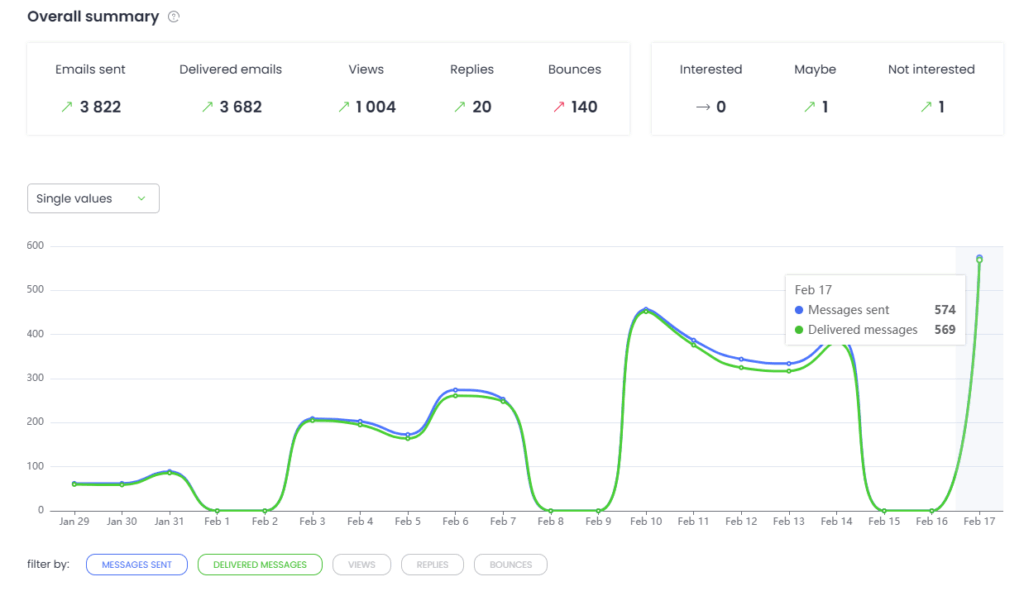This screenshot has height=591, width=1024.
Task: Toggle the Messages Sent filter
Action: [x=136, y=565]
